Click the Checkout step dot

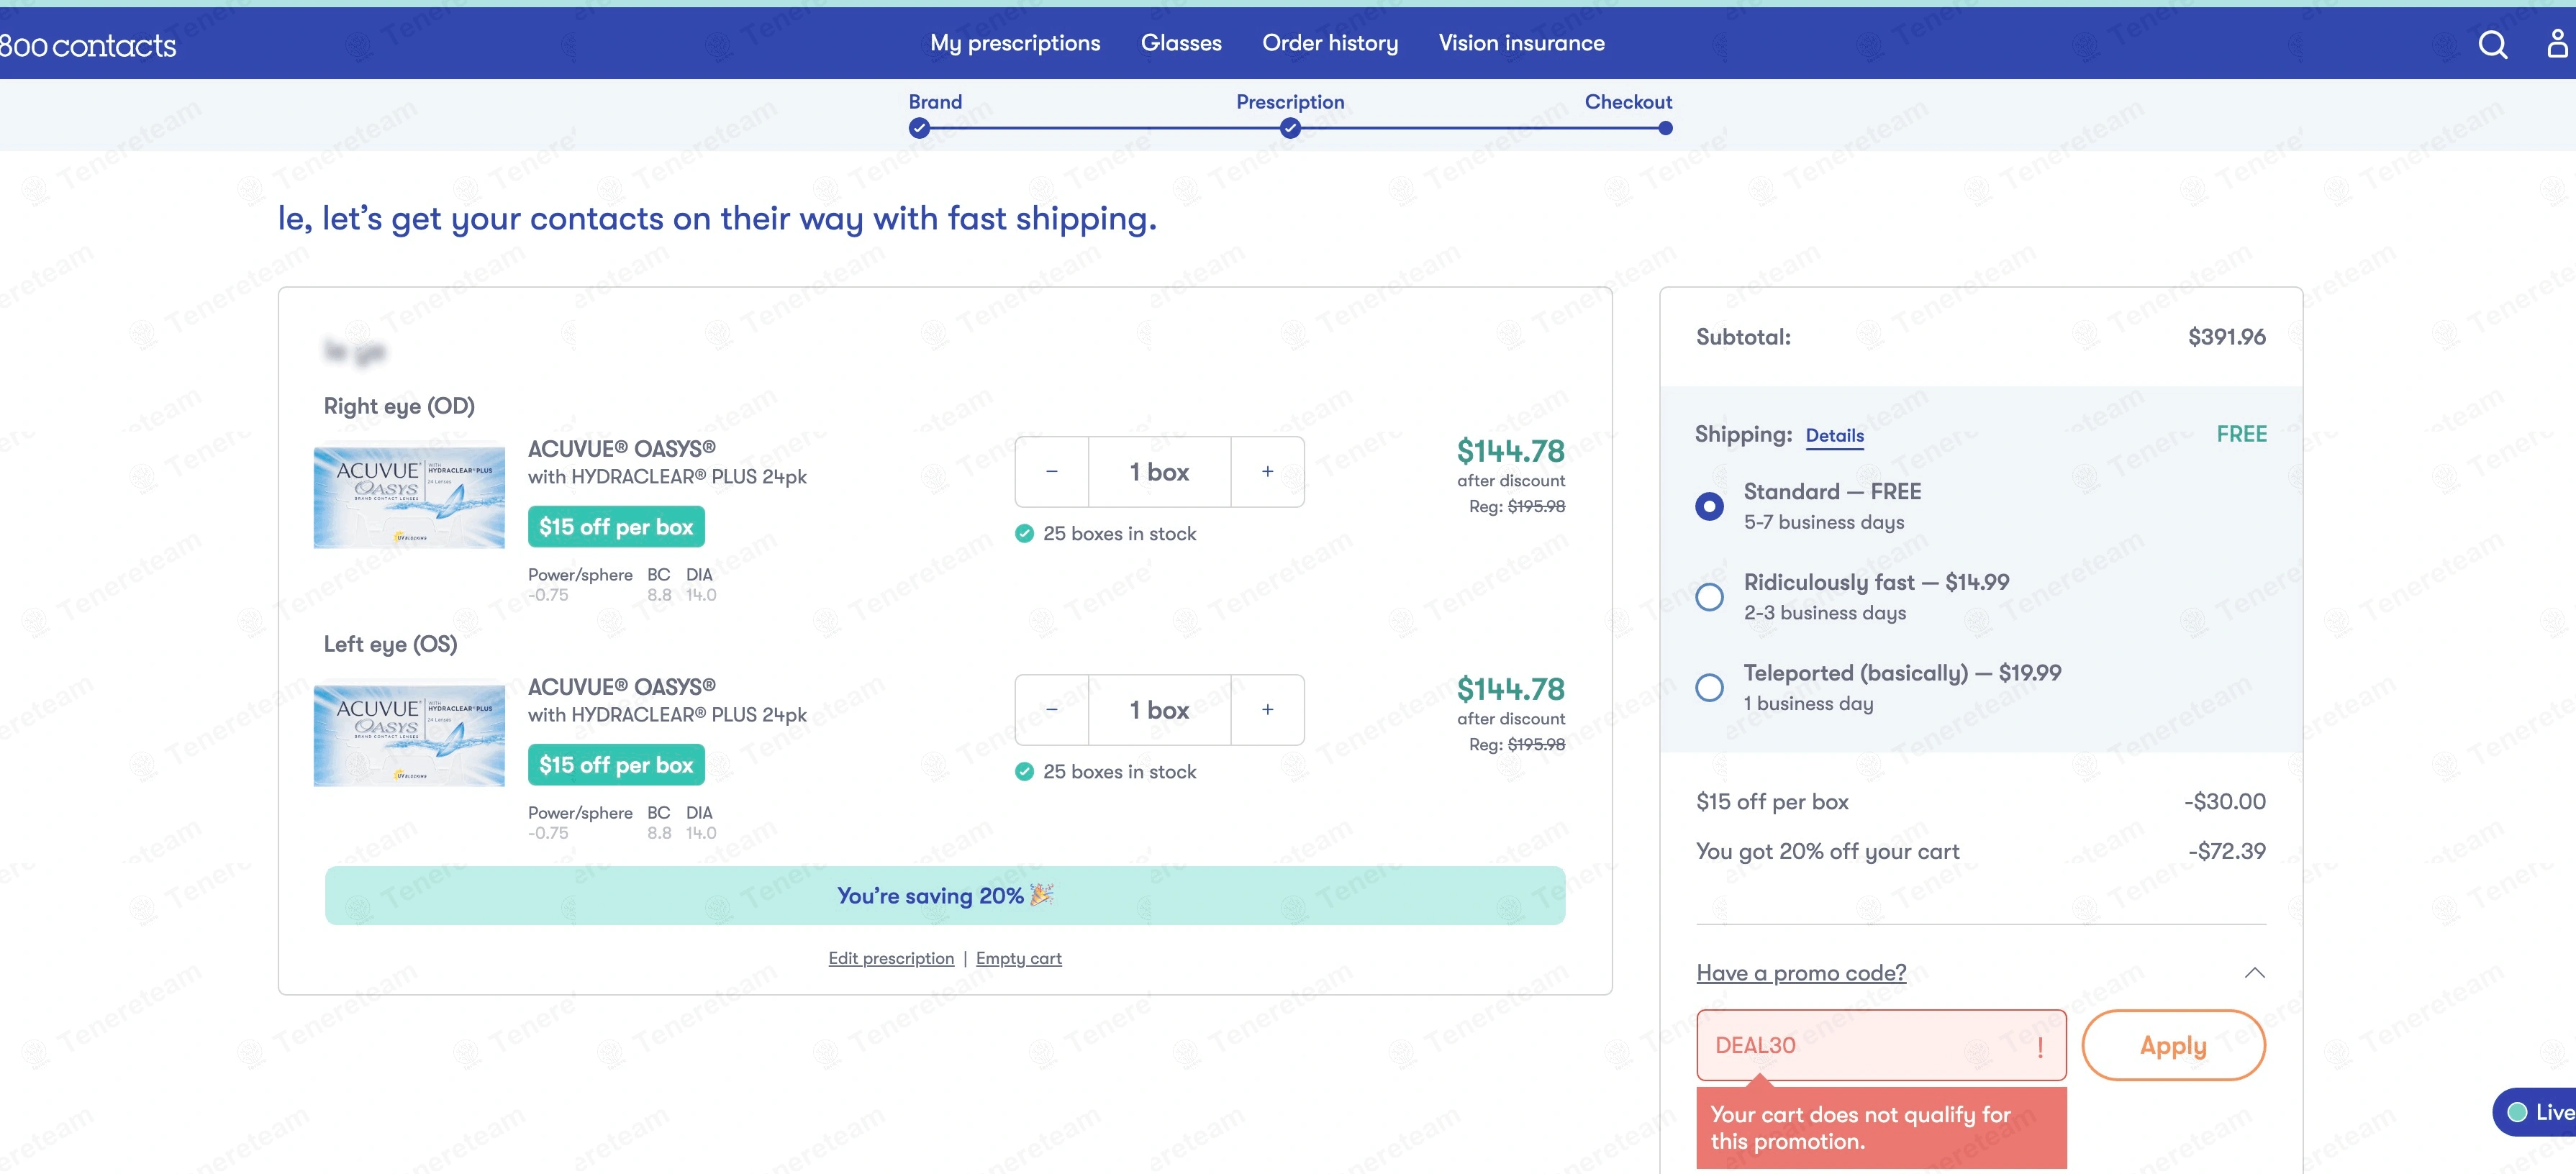[x=1665, y=128]
